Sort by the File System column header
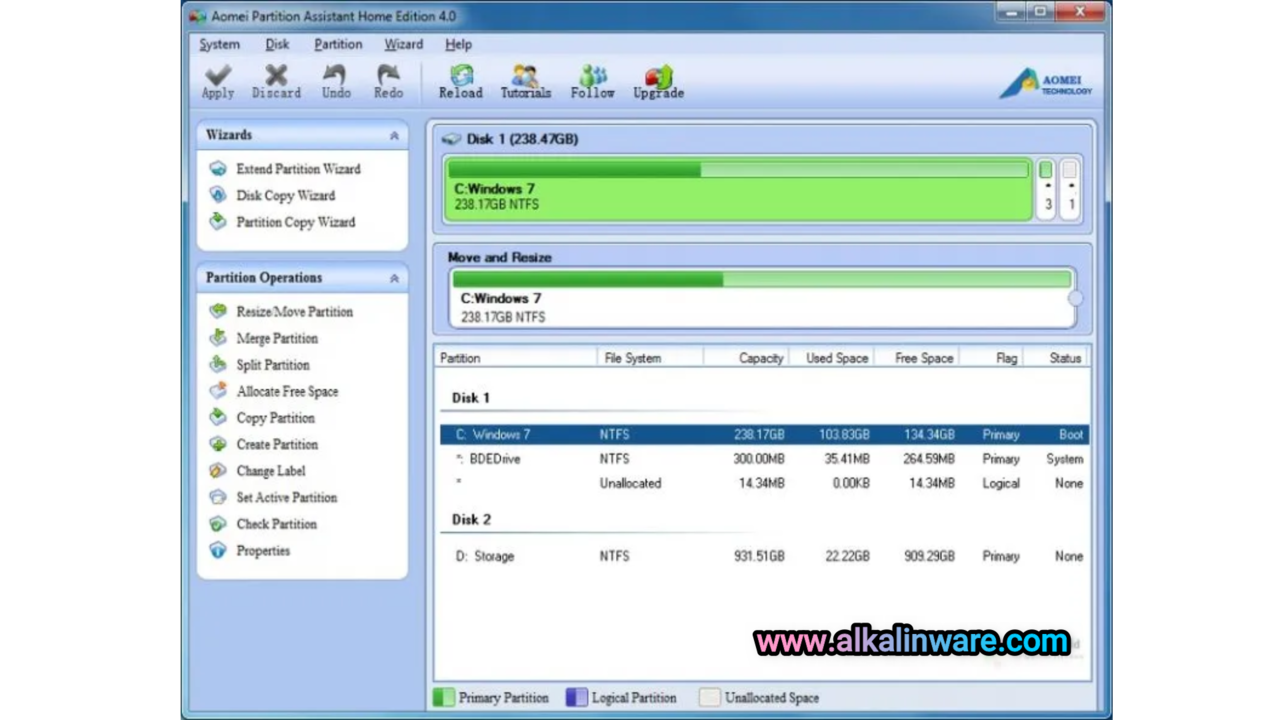Viewport: 1280px width, 720px height. point(651,358)
